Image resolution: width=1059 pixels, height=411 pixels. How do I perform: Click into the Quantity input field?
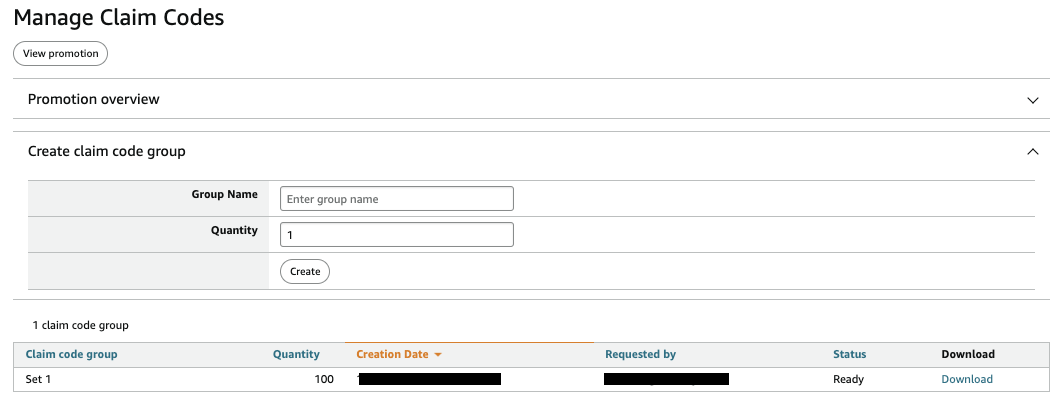point(396,235)
